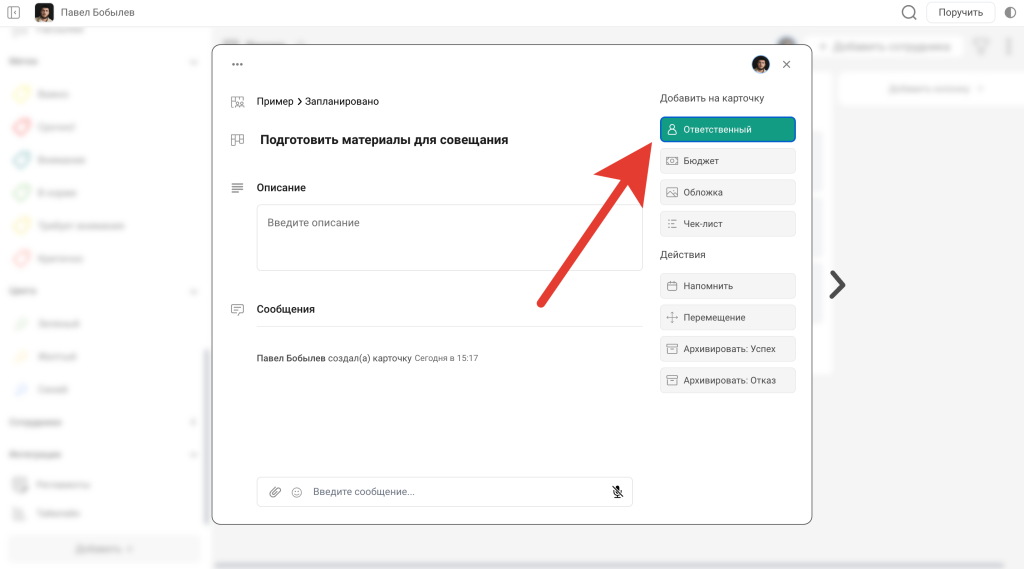Click archive icon in Архивировать: Успех
Image resolution: width=1024 pixels, height=569 pixels.
click(x=672, y=349)
